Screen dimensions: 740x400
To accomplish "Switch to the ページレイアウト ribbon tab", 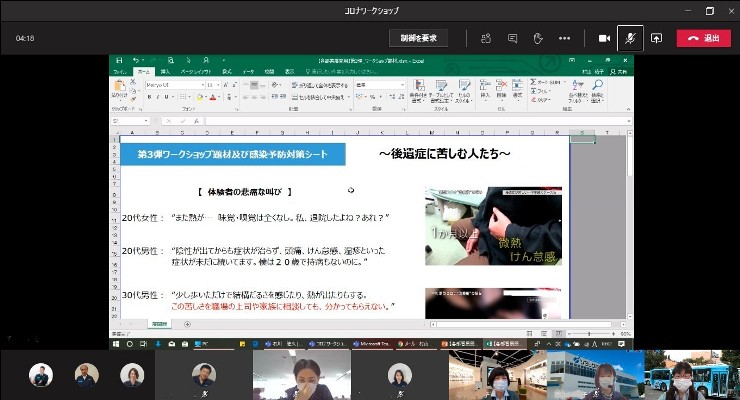I will pos(196,72).
